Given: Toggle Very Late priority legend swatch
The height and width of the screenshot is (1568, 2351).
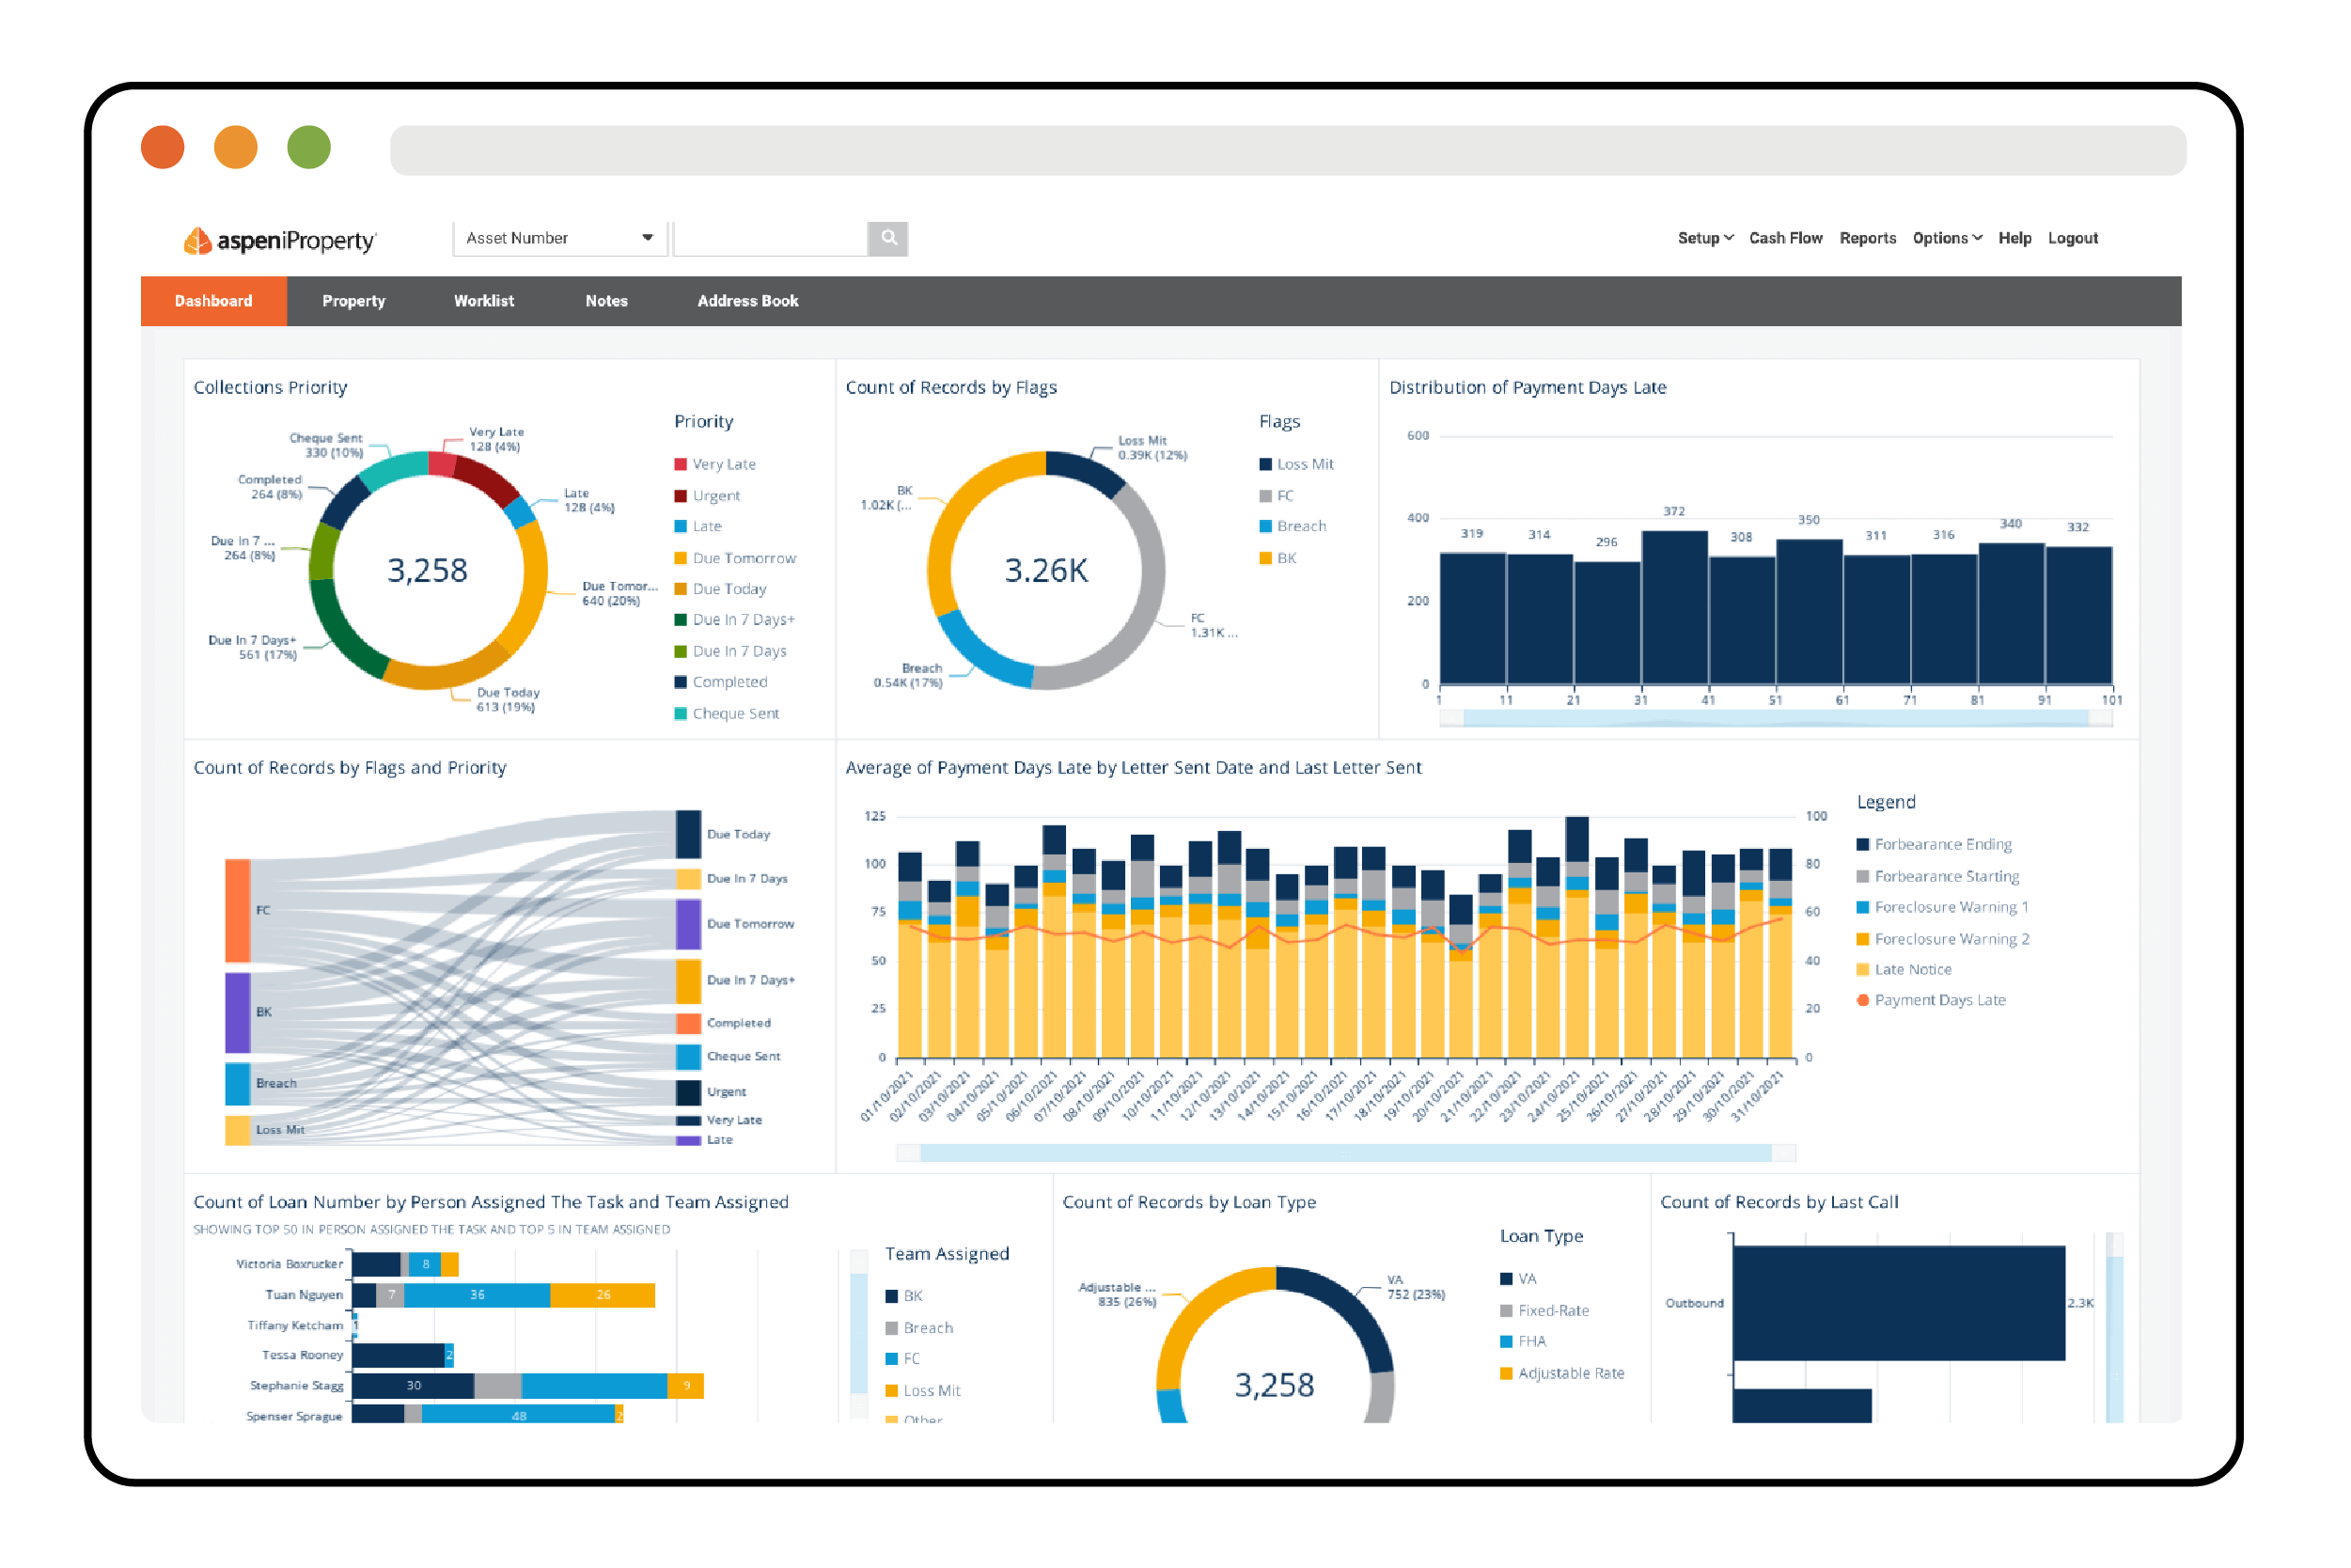Looking at the screenshot, I should click(x=680, y=464).
